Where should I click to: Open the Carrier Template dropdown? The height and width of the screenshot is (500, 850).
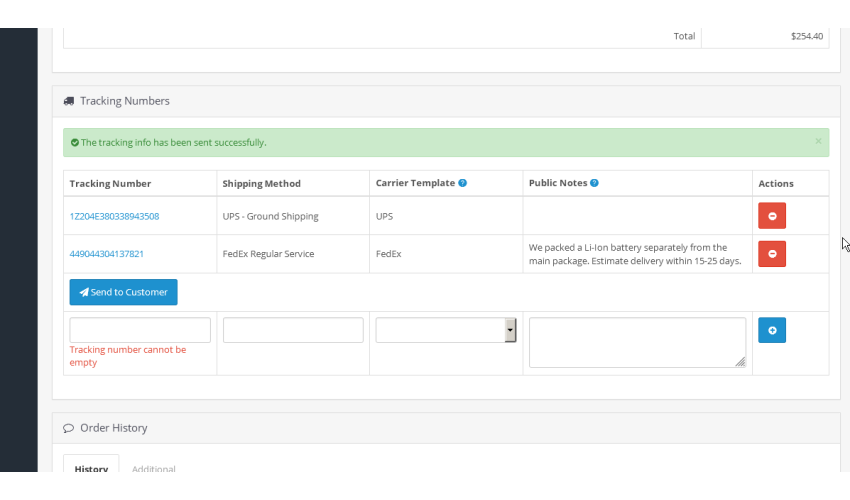click(x=446, y=330)
